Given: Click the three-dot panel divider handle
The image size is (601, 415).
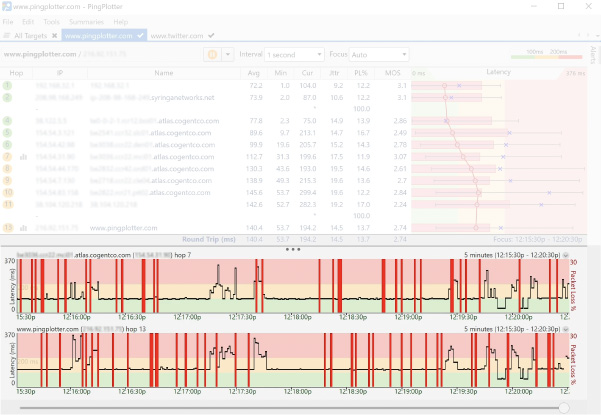Looking at the screenshot, I should (293, 249).
